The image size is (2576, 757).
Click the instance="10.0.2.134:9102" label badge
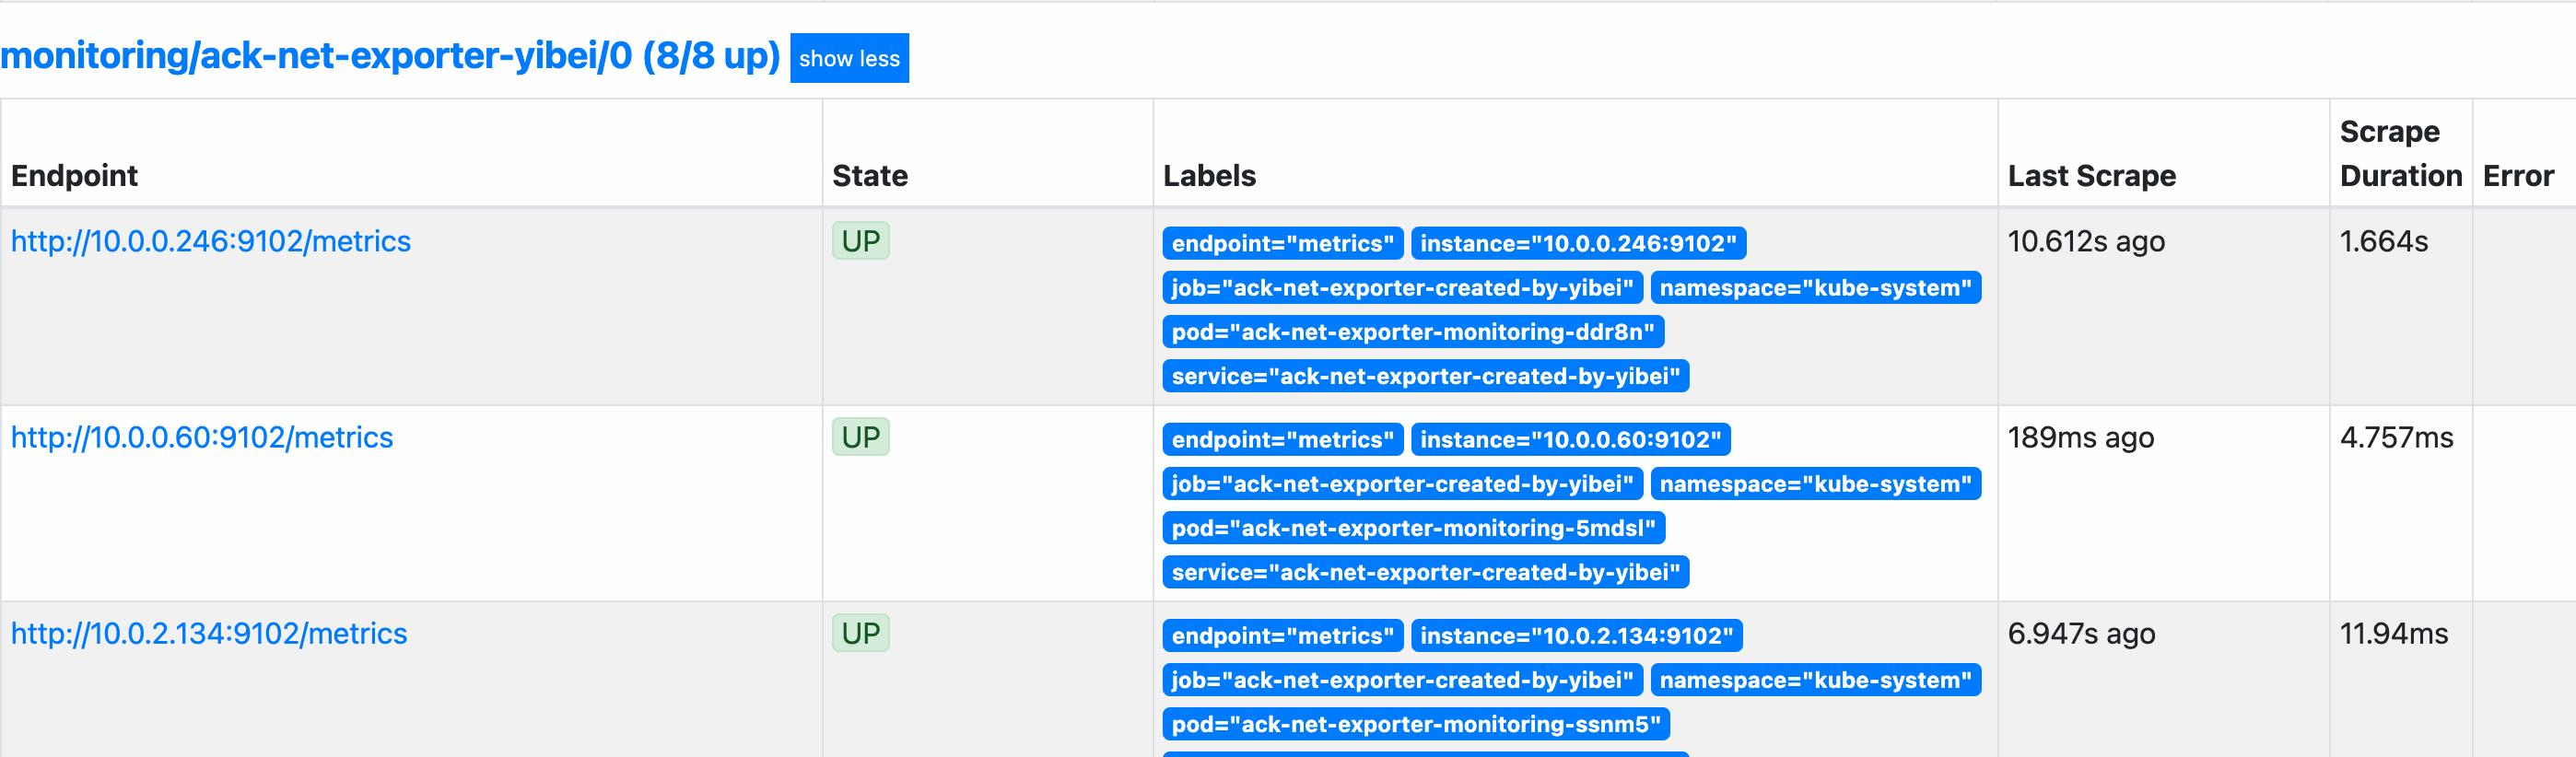point(1576,635)
